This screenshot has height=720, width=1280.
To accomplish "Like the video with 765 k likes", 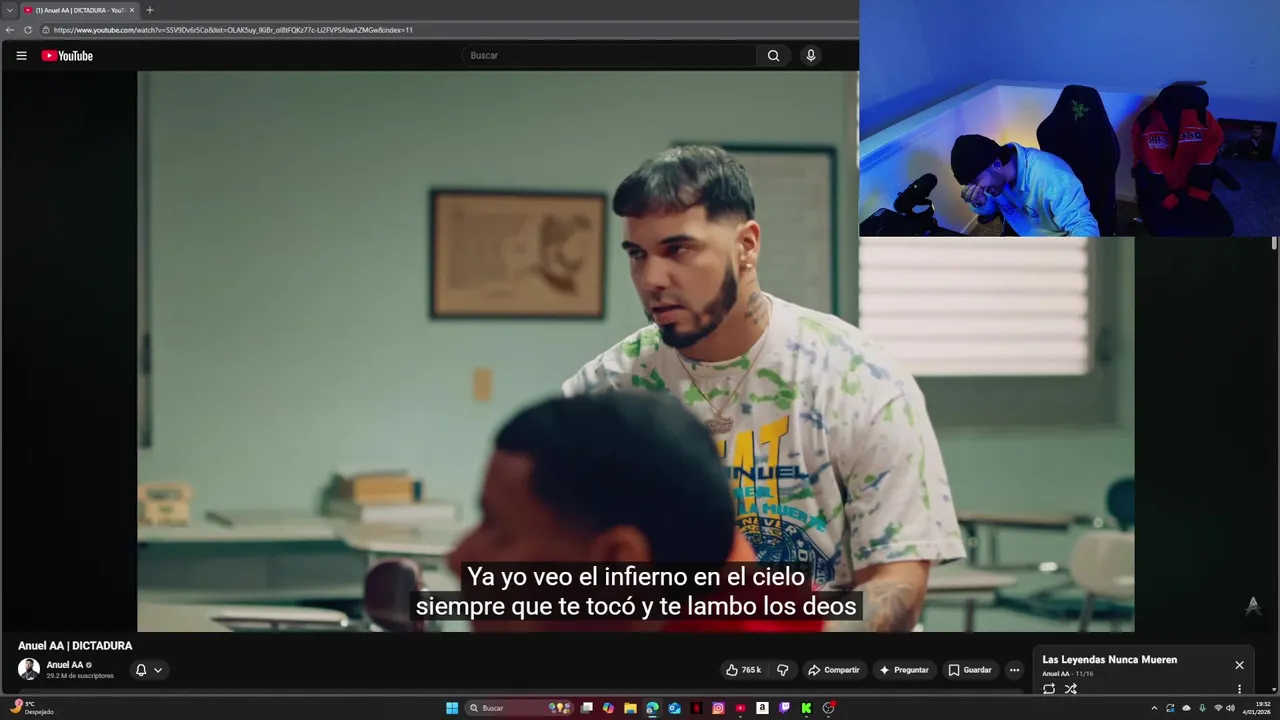I will coord(744,670).
